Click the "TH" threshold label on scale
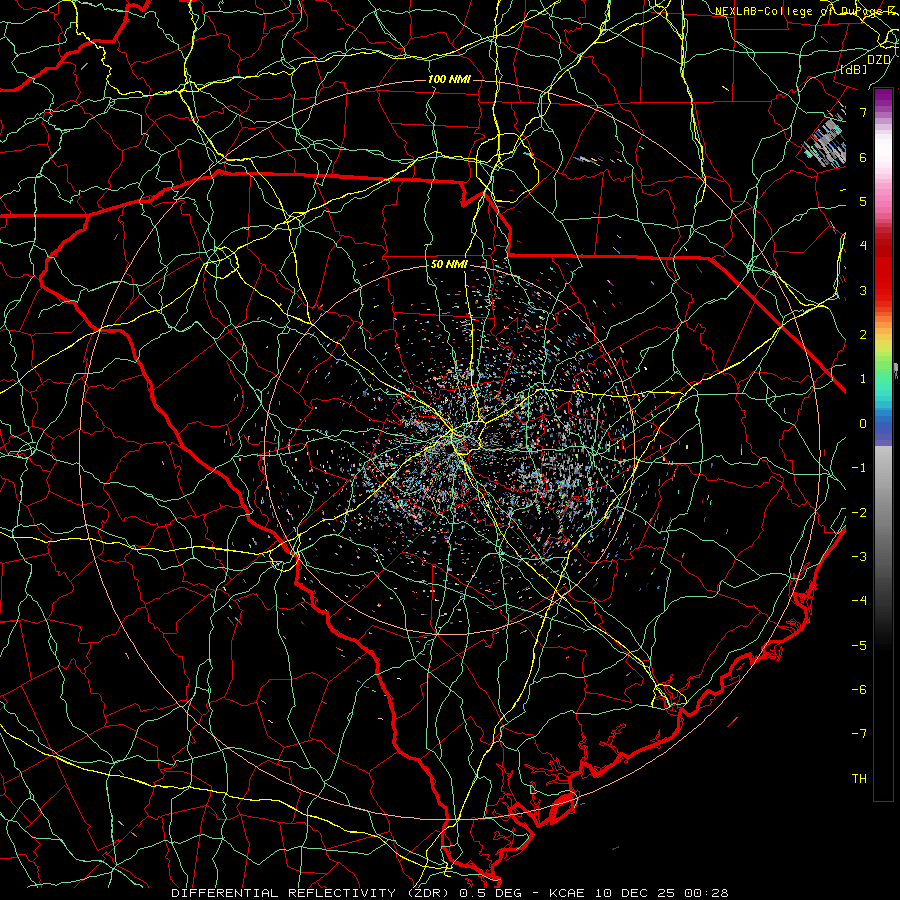900x900 pixels. coord(859,779)
